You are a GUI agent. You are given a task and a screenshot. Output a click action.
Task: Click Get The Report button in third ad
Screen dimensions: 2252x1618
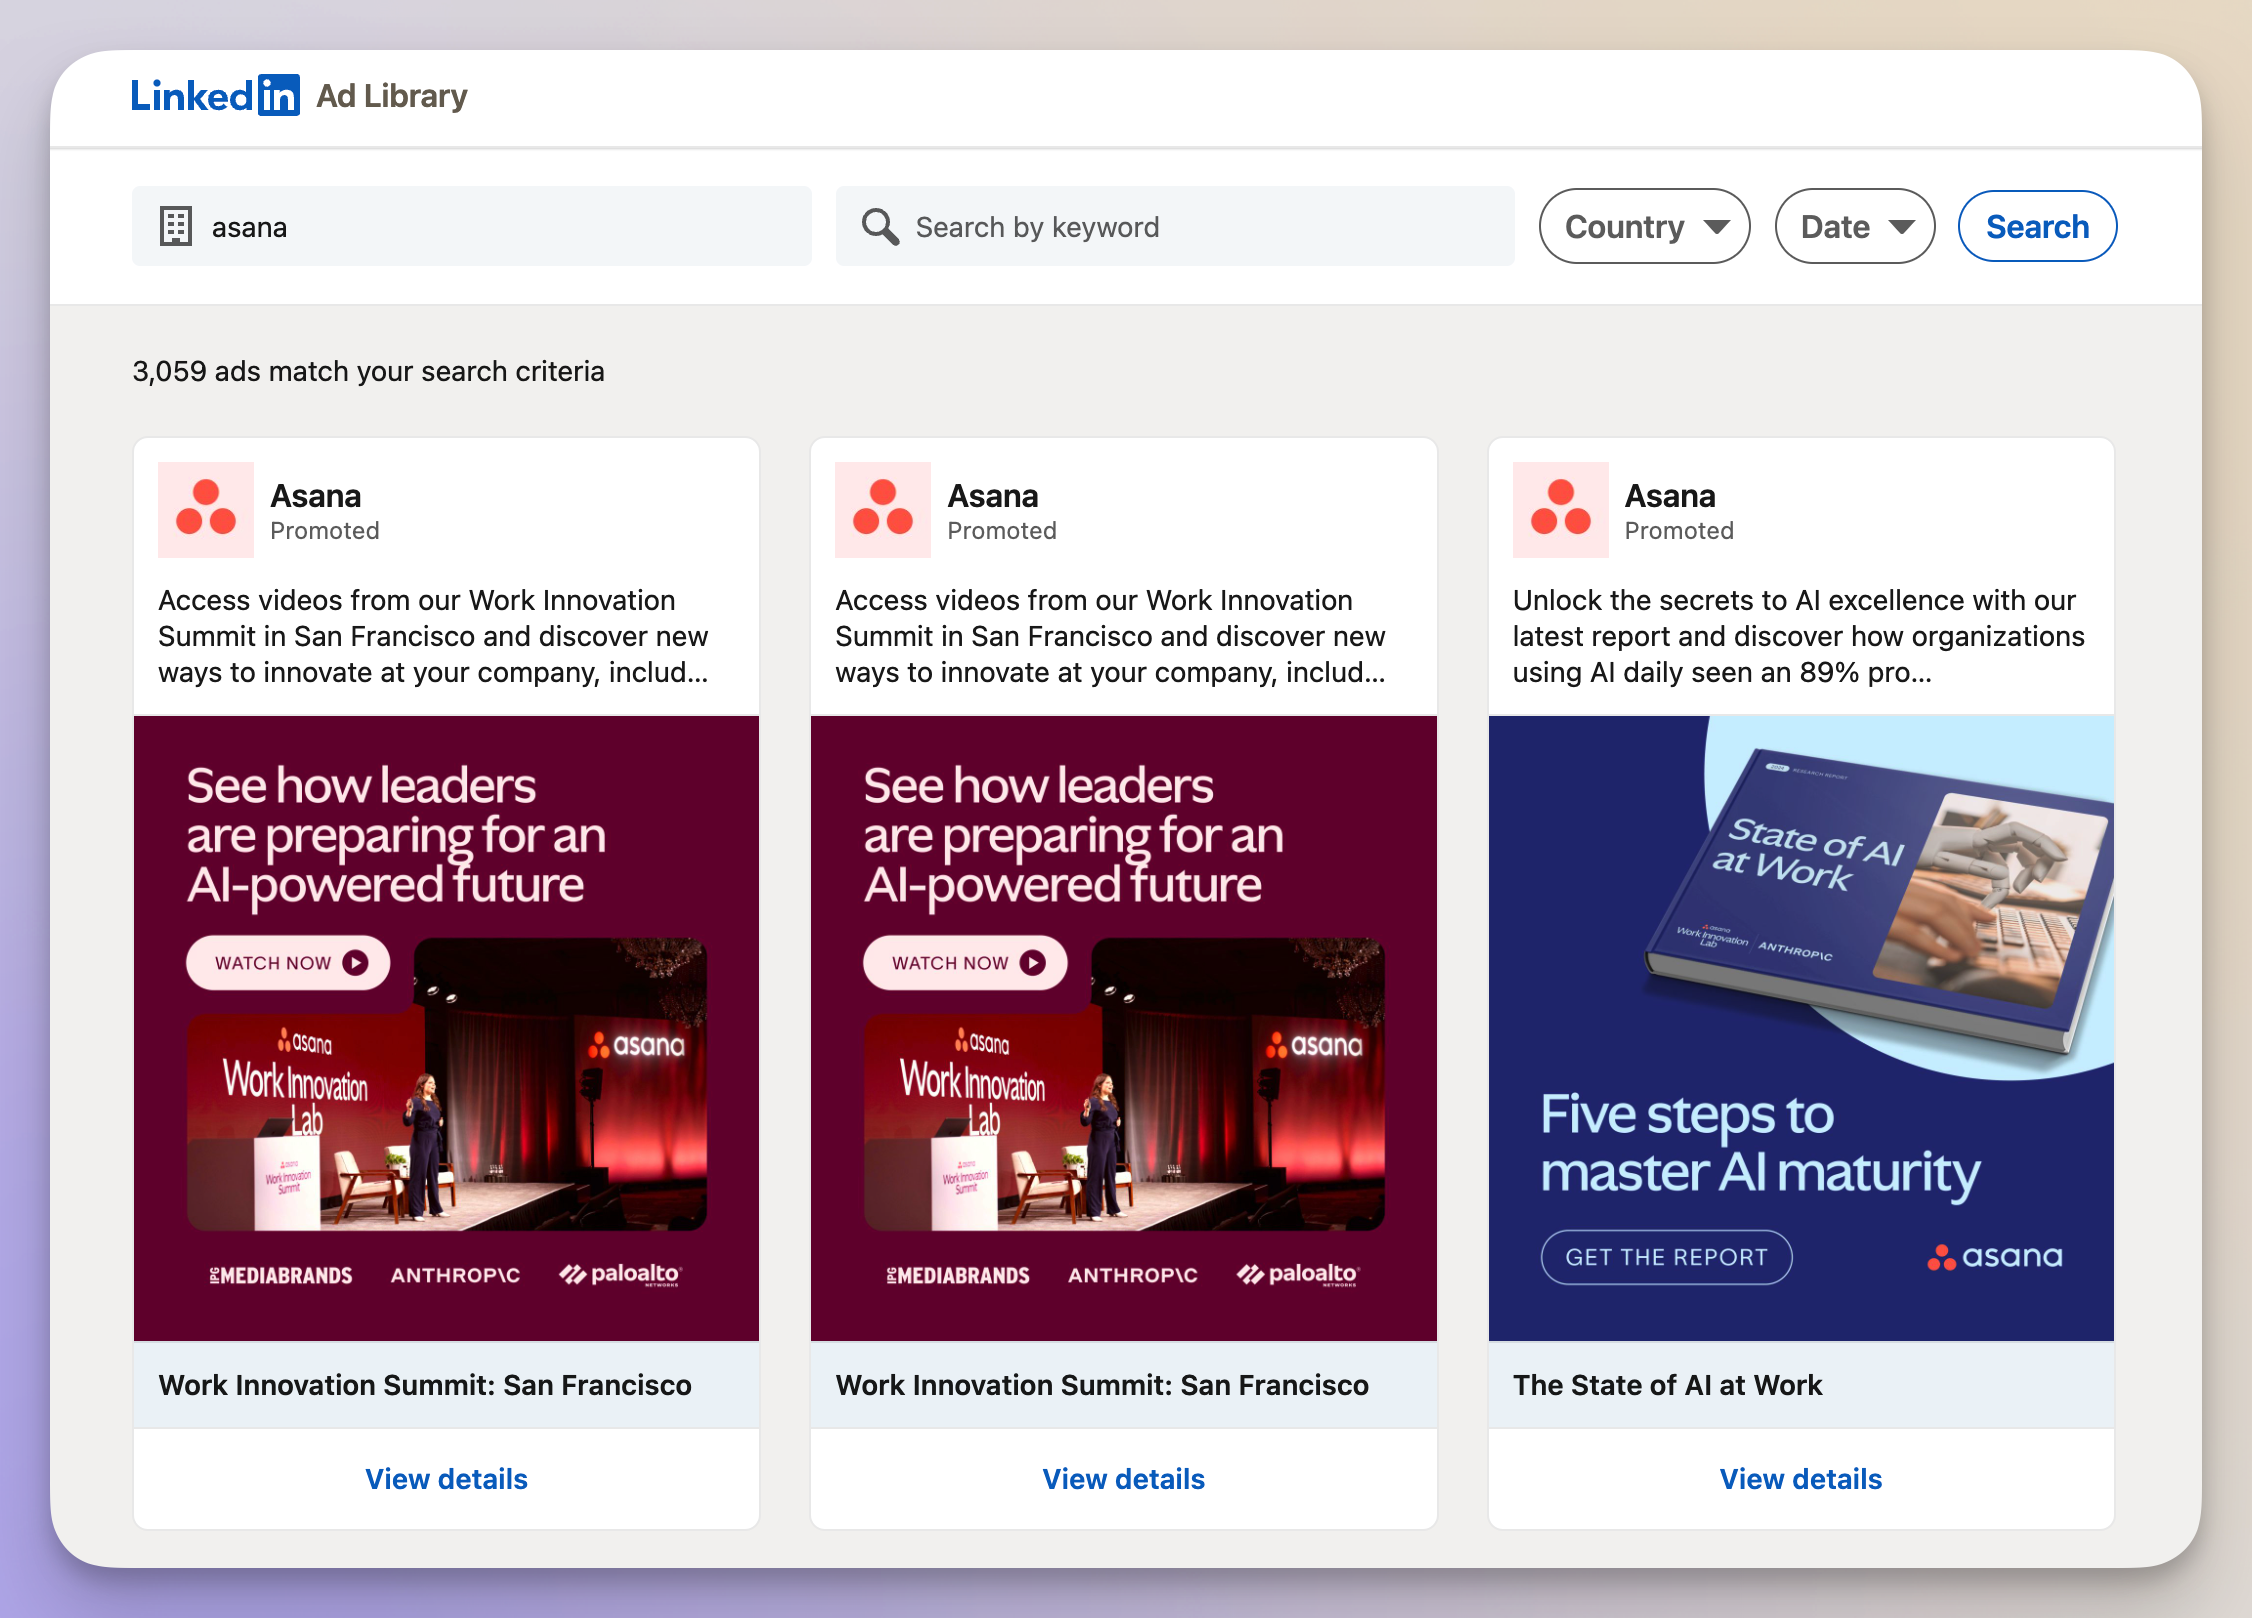1666,1257
